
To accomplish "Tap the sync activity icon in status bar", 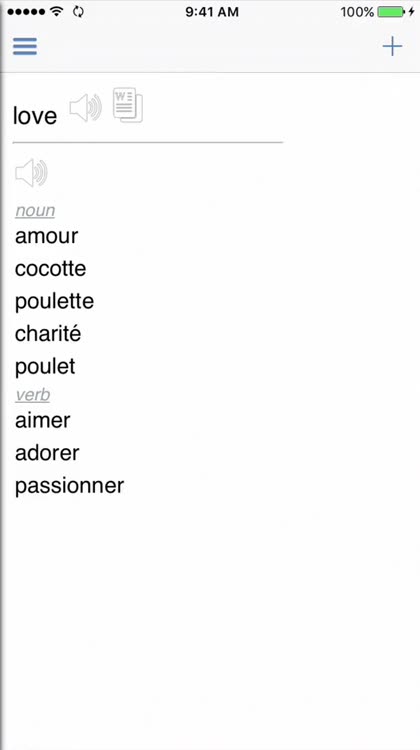I will coord(78,12).
